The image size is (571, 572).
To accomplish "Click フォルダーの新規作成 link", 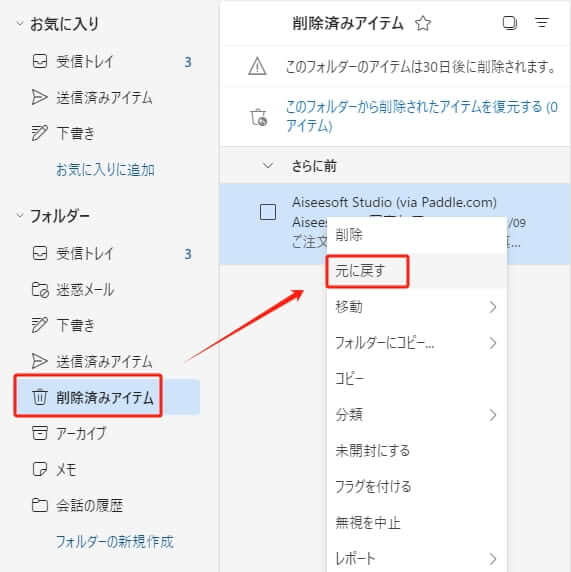I will 115,542.
